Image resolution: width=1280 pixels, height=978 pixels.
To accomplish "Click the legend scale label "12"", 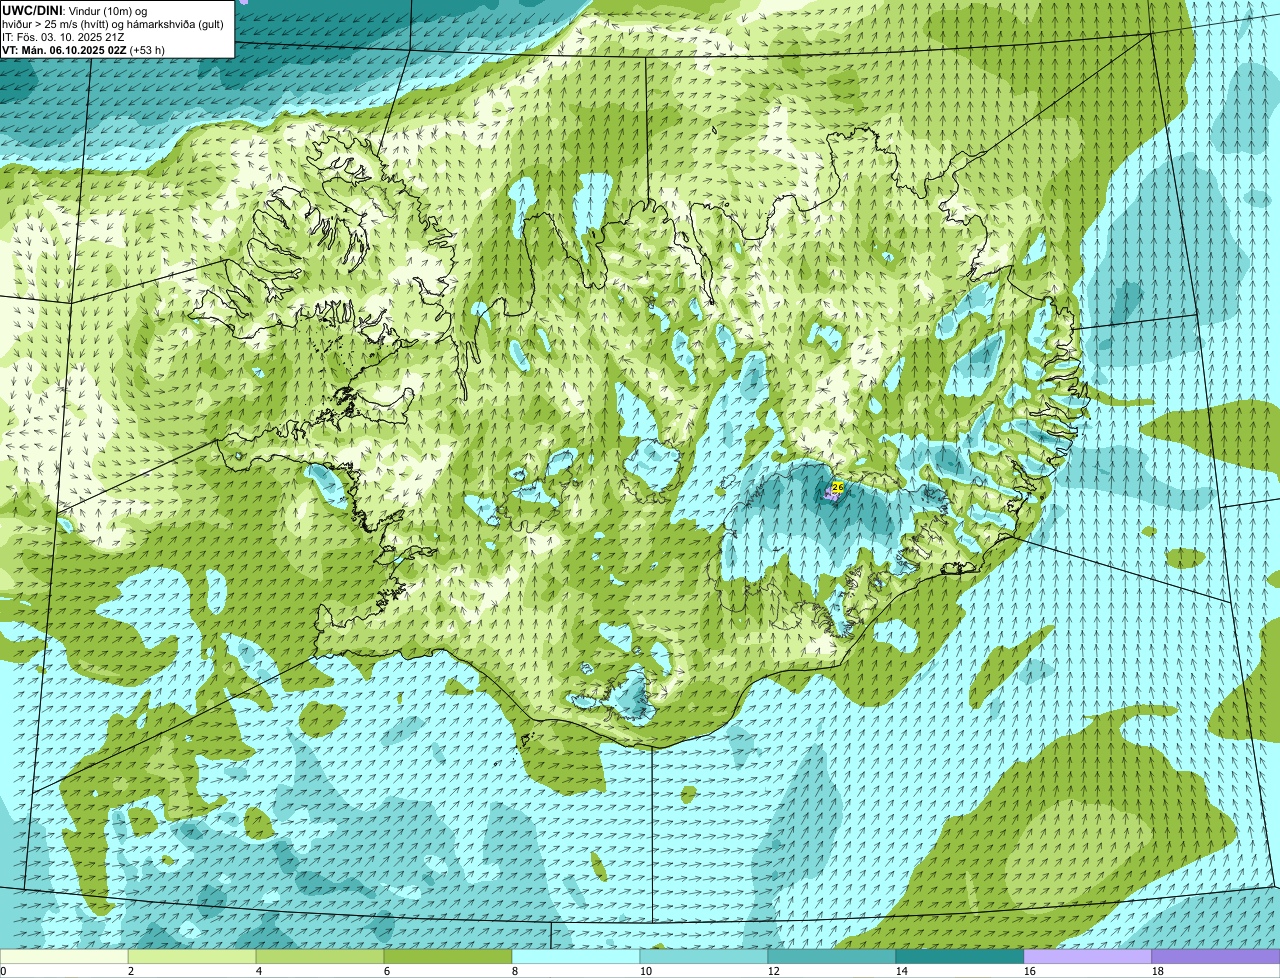I will point(773,971).
